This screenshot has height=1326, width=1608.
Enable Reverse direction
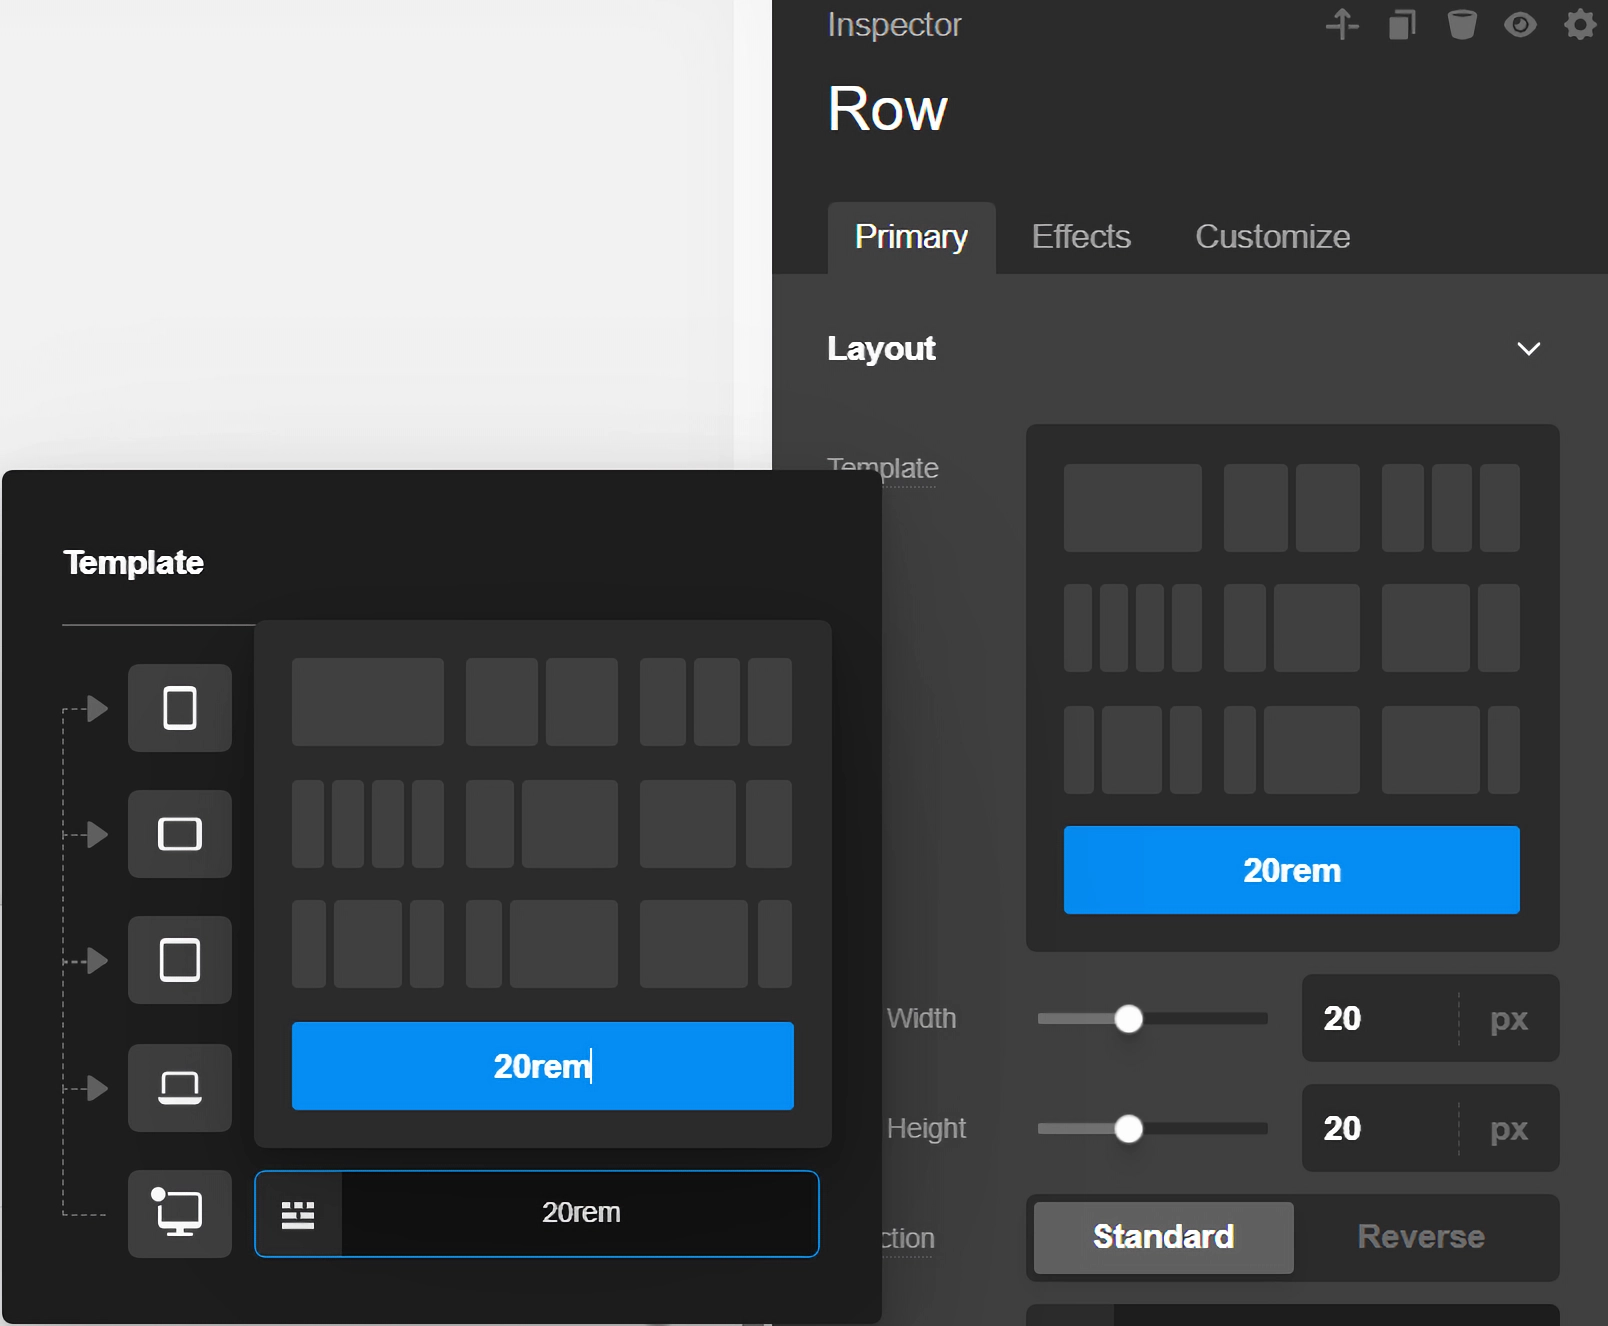pyautogui.click(x=1420, y=1237)
